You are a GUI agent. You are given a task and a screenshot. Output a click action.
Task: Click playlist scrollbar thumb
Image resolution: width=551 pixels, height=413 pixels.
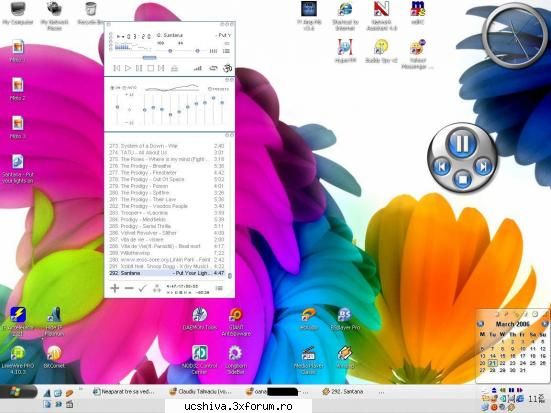click(230, 276)
